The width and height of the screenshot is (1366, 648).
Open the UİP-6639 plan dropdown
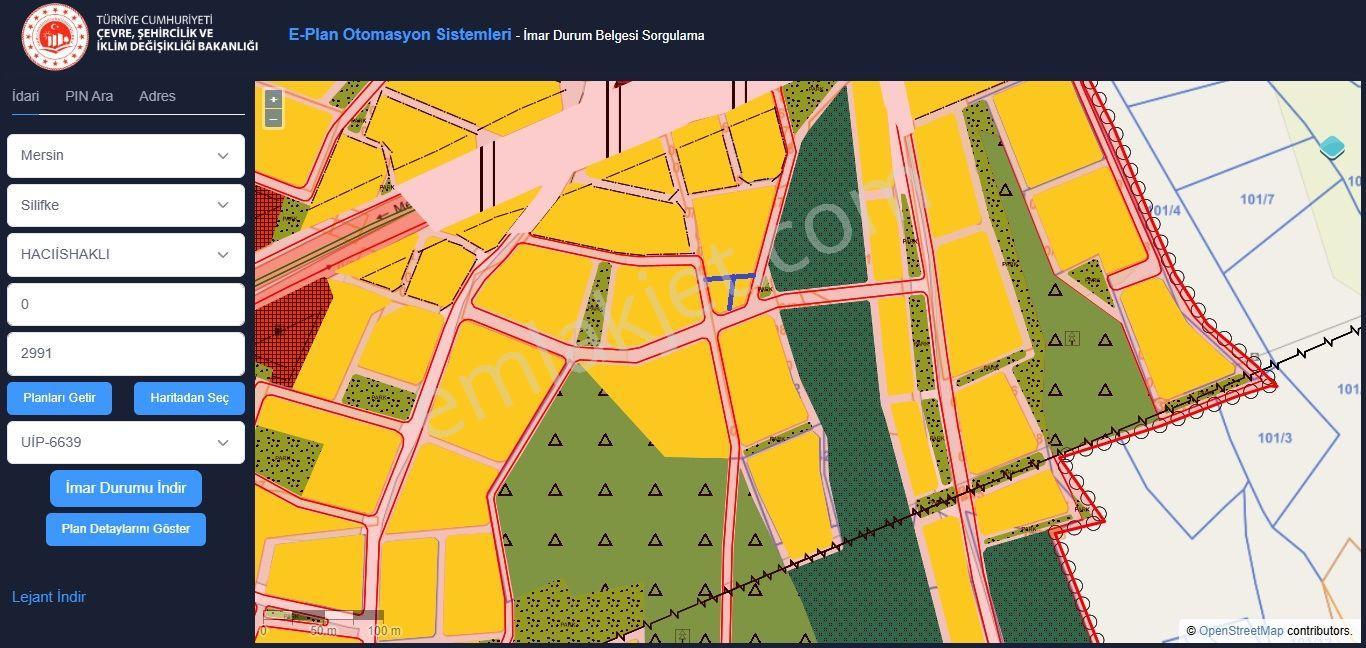(x=126, y=442)
